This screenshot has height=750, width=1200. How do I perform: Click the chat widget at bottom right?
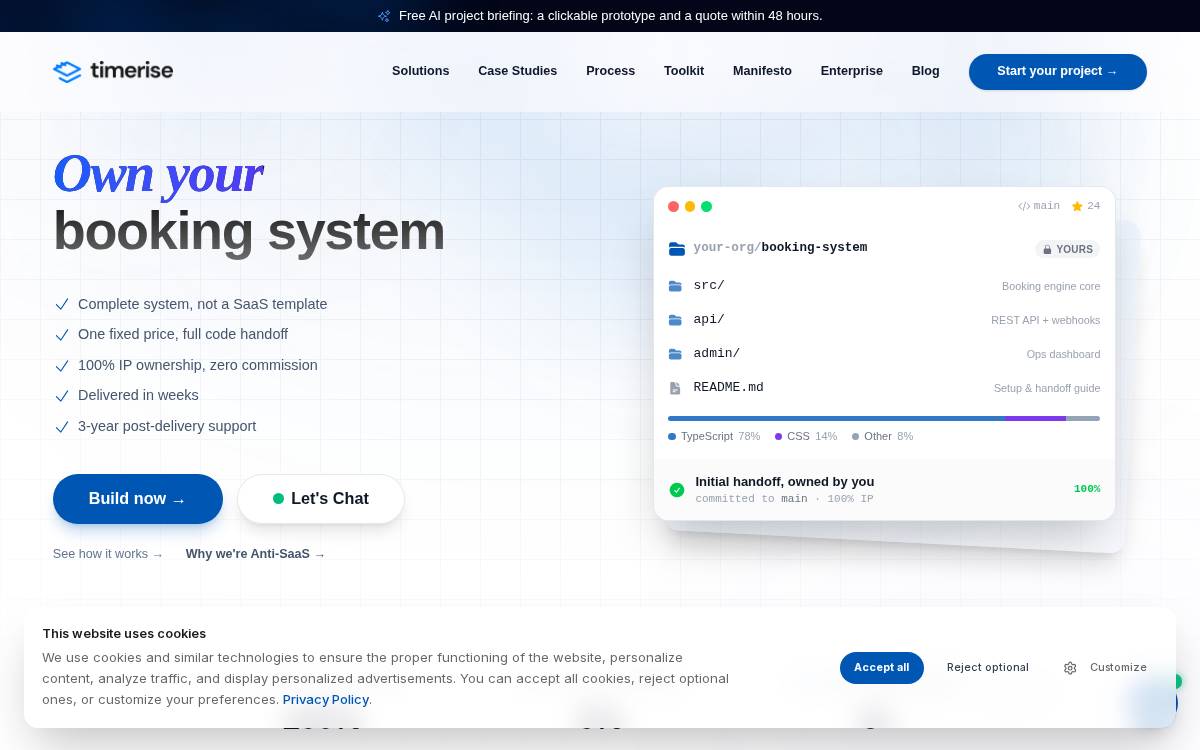(x=1154, y=703)
